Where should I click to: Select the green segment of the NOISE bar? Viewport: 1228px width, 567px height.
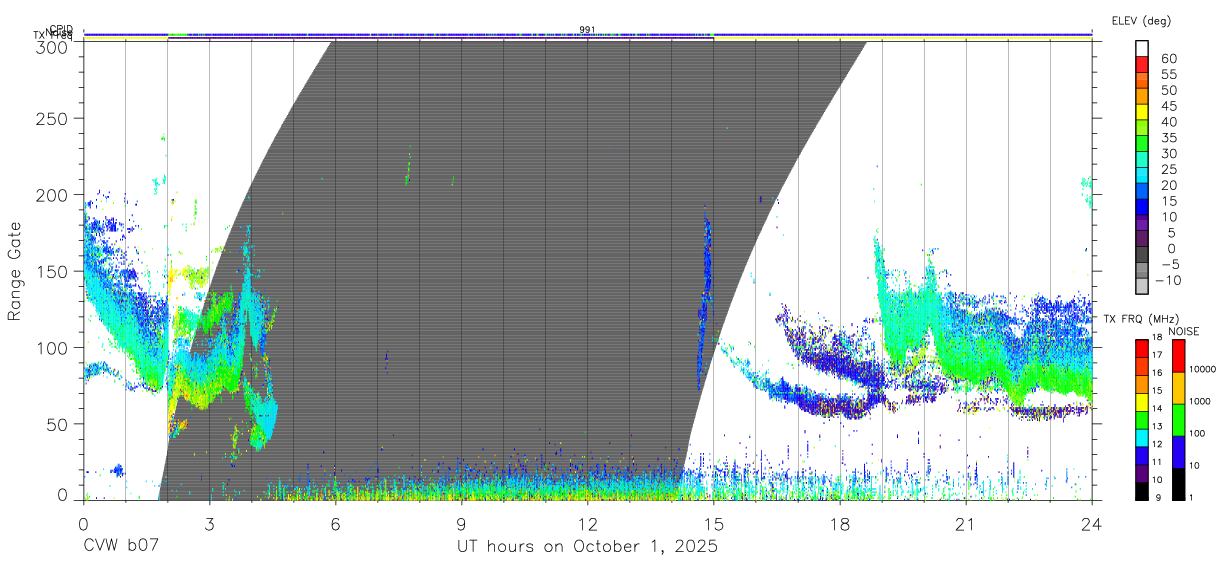[x=1179, y=419]
